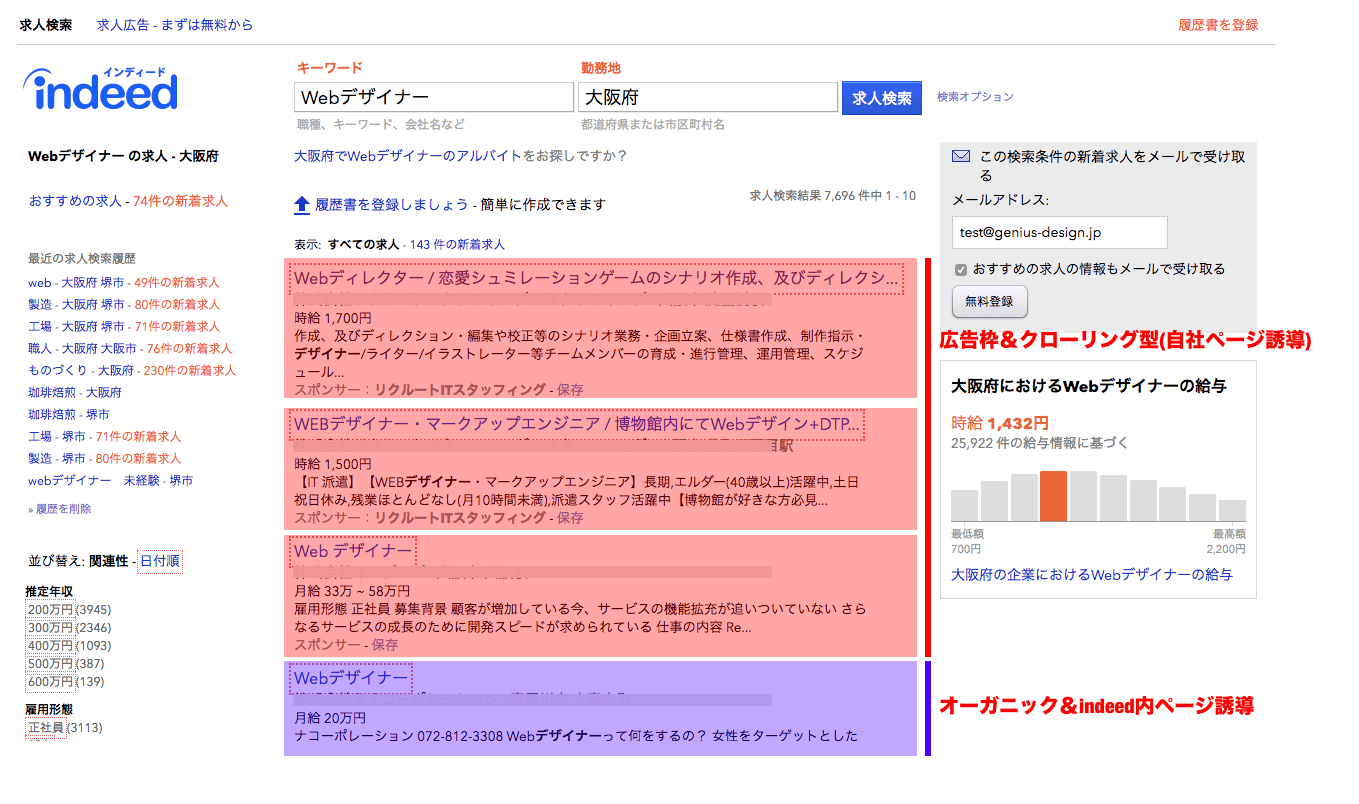
Task: Filter by estimated salary 300万円
Action: [x=50, y=628]
